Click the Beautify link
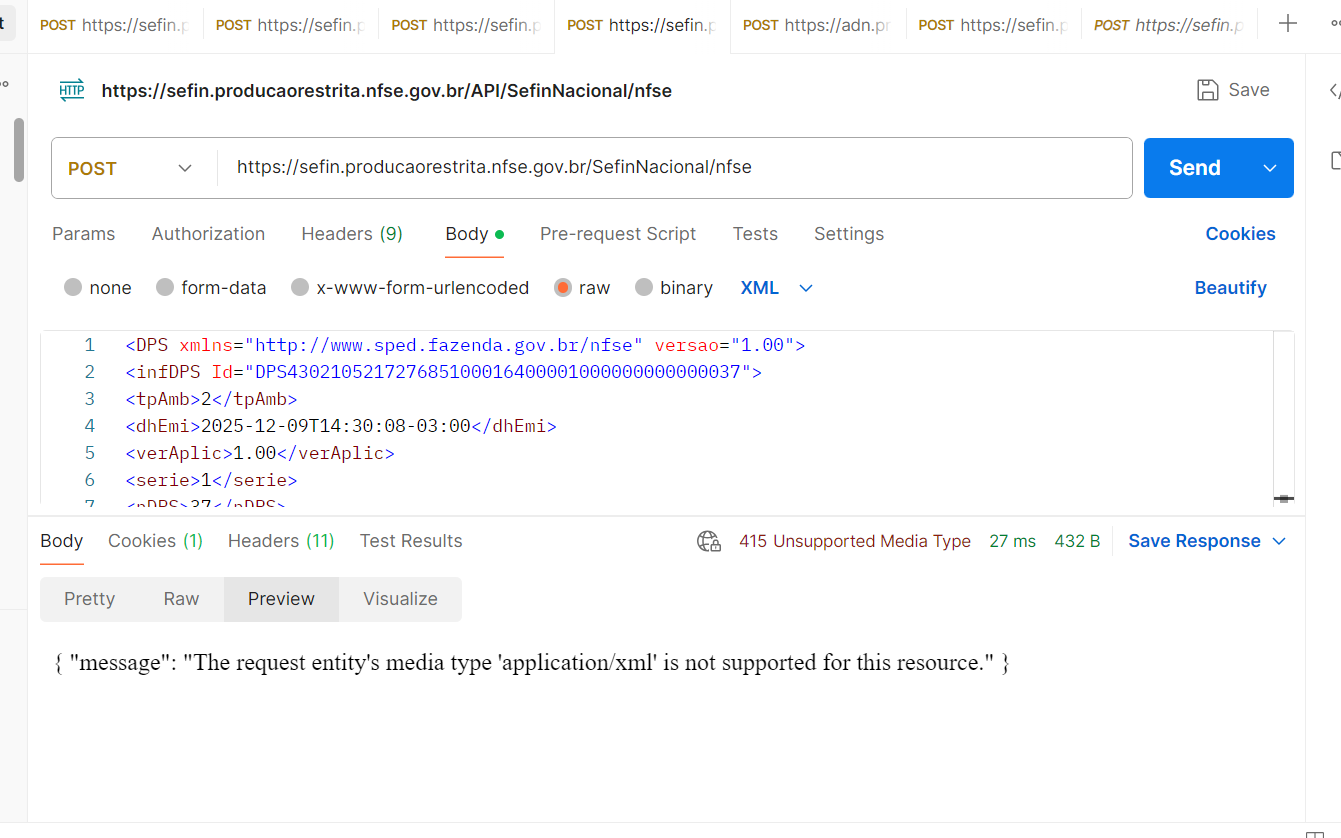Image resolution: width=1341 pixels, height=838 pixels. tap(1230, 288)
